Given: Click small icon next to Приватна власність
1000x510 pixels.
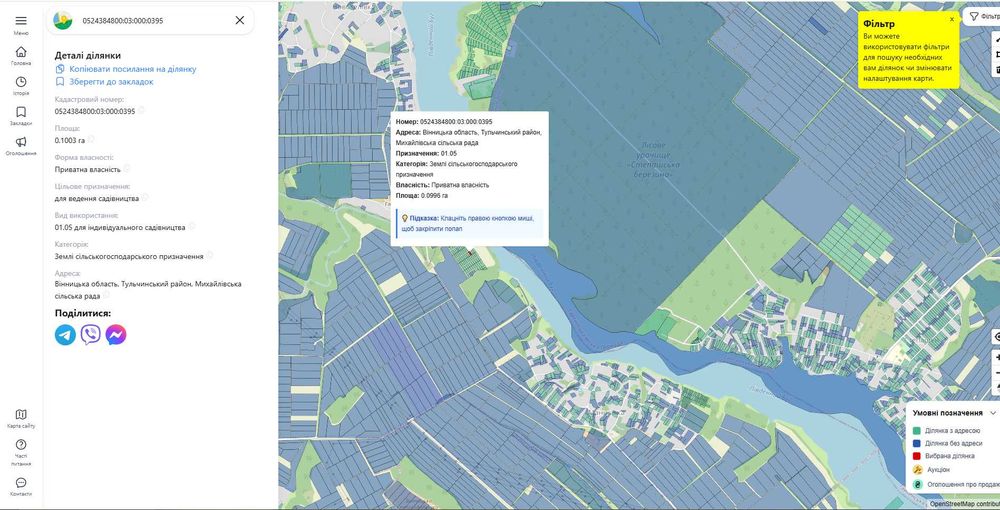Looking at the screenshot, I should coord(126,168).
